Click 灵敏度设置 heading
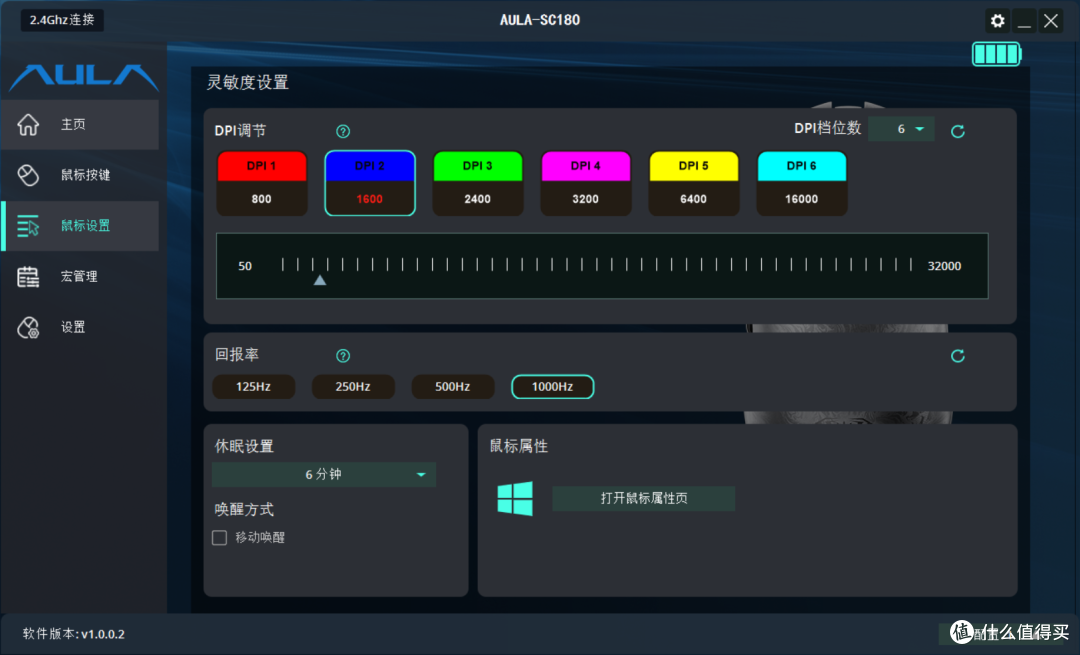The width and height of the screenshot is (1080, 655). [x=247, y=83]
